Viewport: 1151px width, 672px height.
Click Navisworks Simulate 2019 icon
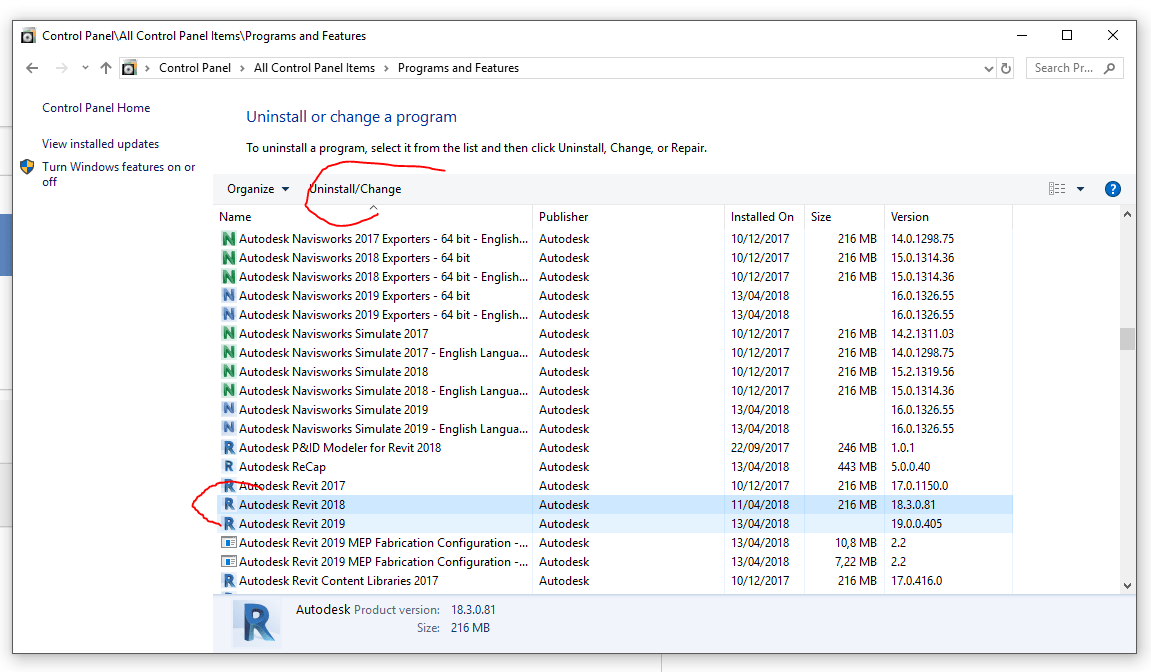228,410
